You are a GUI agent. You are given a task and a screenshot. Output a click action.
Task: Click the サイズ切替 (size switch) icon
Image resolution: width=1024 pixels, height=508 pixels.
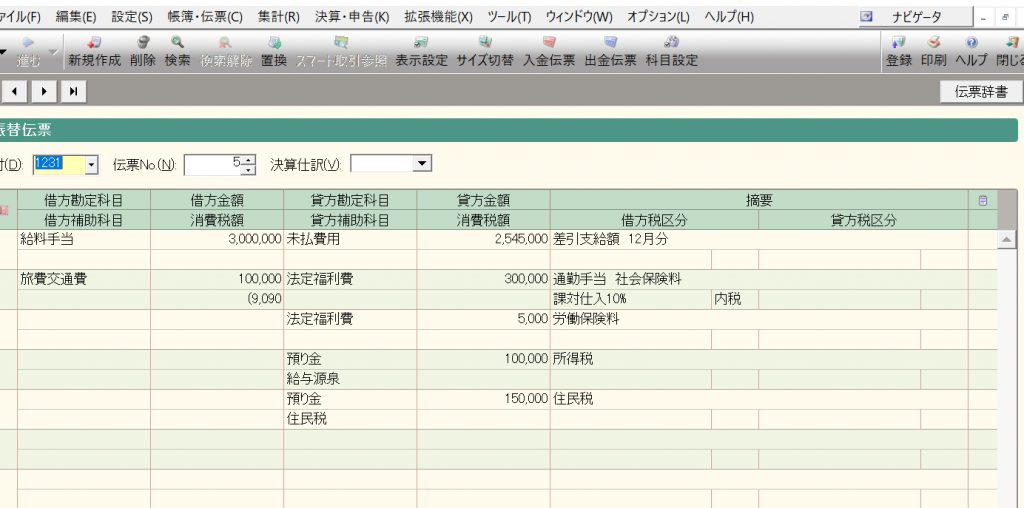[485, 51]
